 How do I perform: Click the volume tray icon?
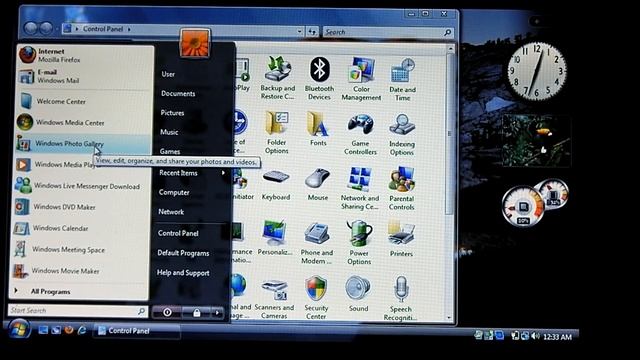[535, 336]
